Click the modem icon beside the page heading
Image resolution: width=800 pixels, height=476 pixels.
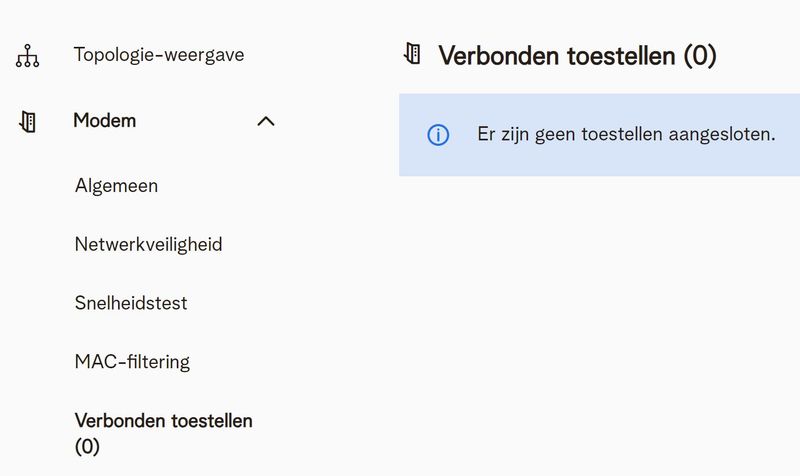coord(412,55)
